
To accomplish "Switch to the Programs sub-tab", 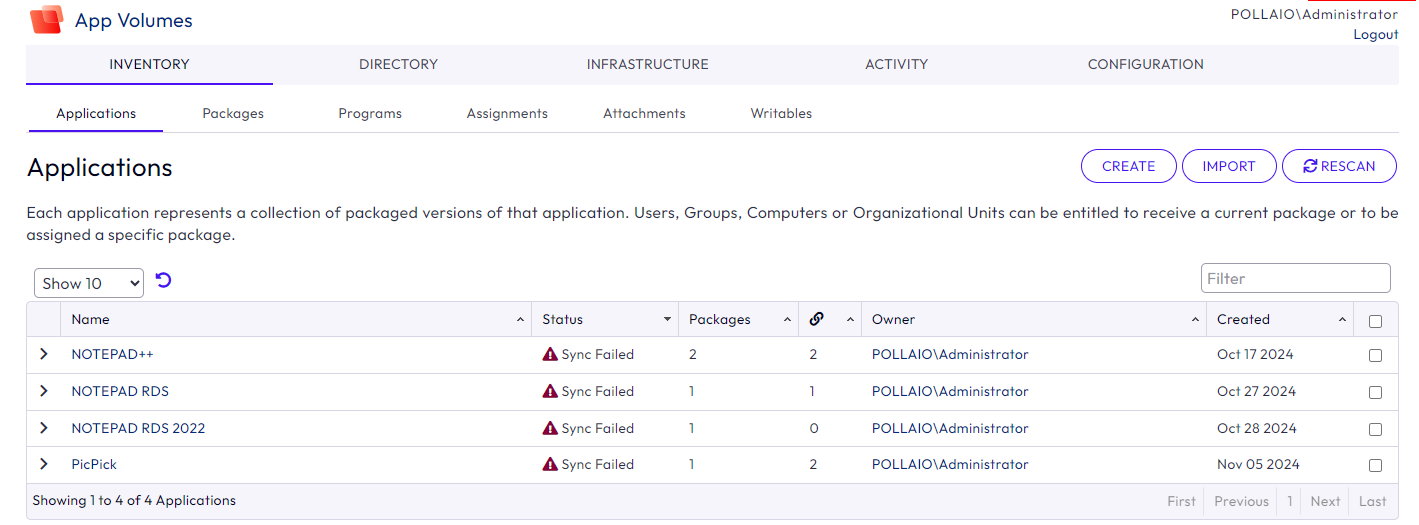I will pos(370,113).
